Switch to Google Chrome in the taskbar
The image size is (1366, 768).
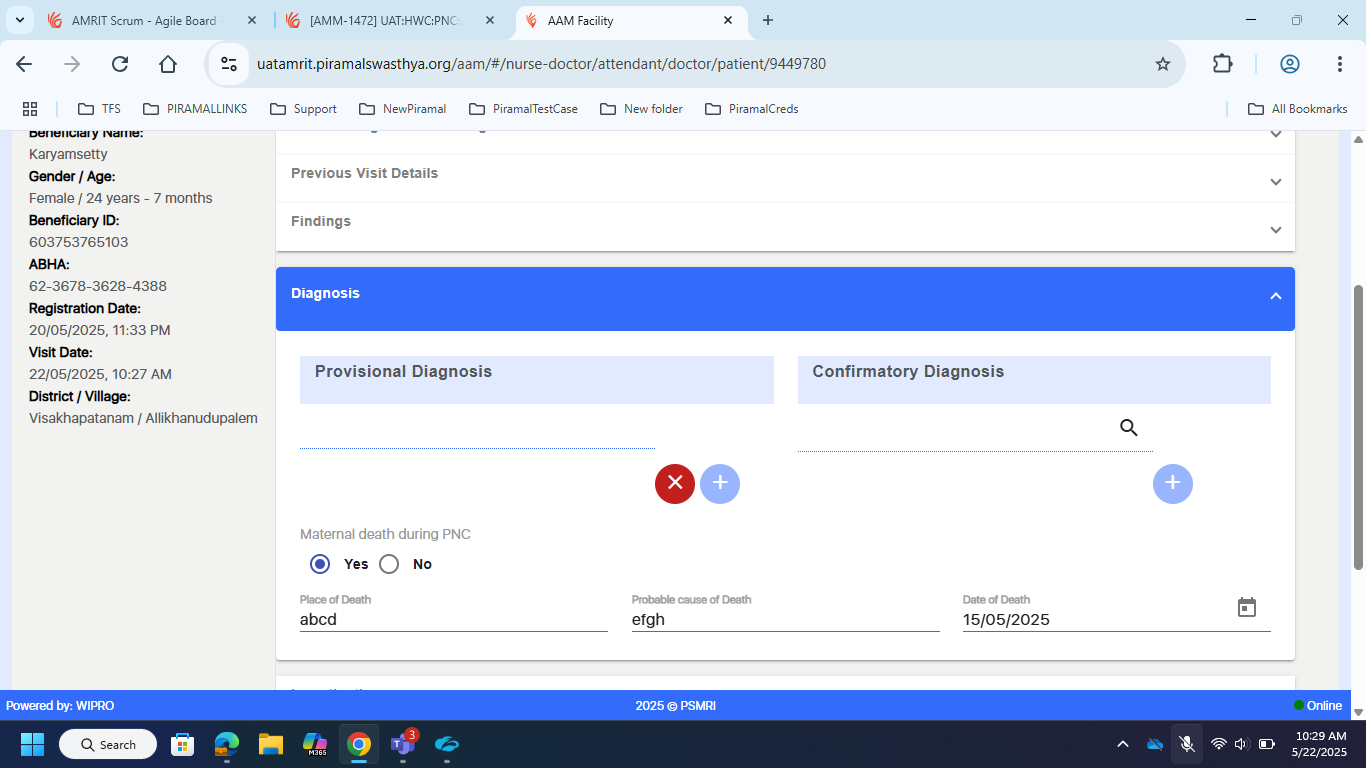[359, 744]
